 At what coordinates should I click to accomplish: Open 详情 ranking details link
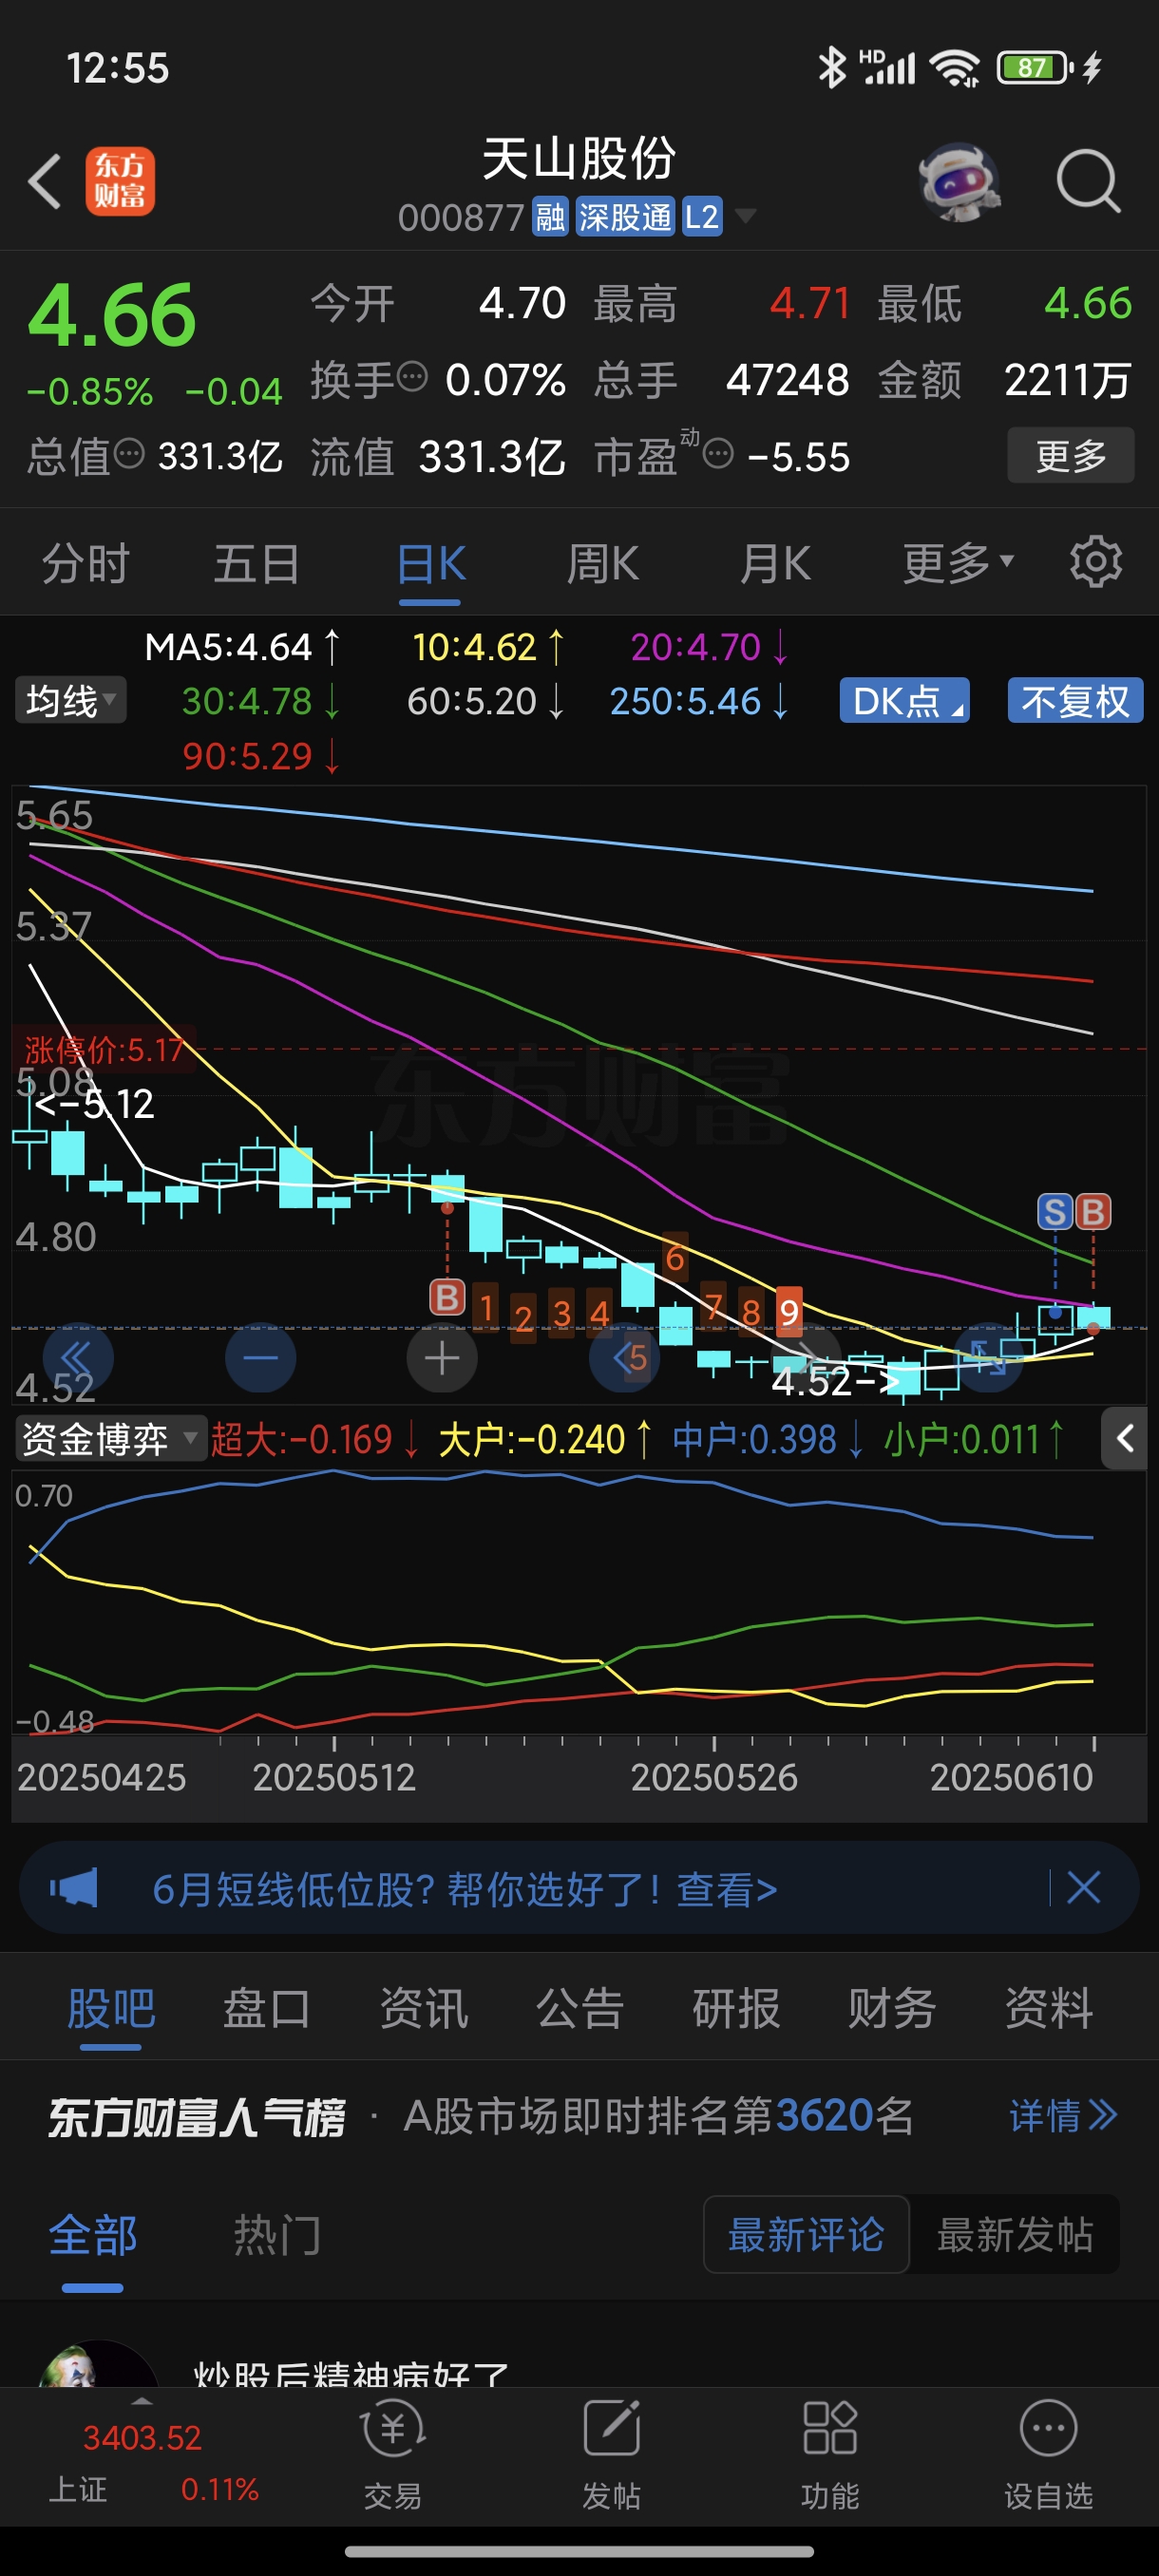point(1063,2115)
